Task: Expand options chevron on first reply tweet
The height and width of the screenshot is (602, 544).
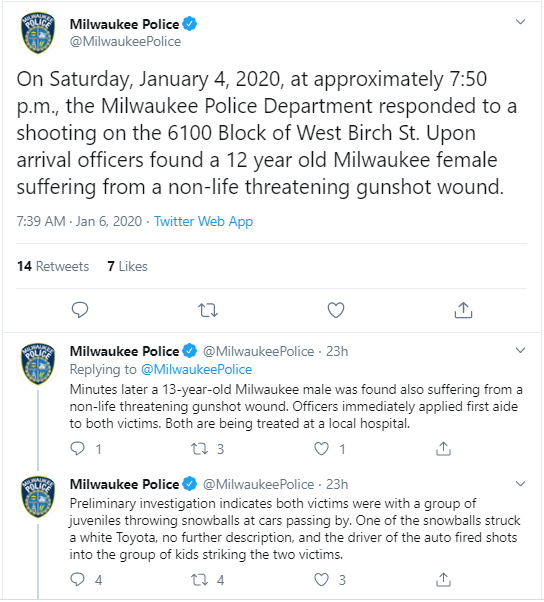Action: click(520, 350)
